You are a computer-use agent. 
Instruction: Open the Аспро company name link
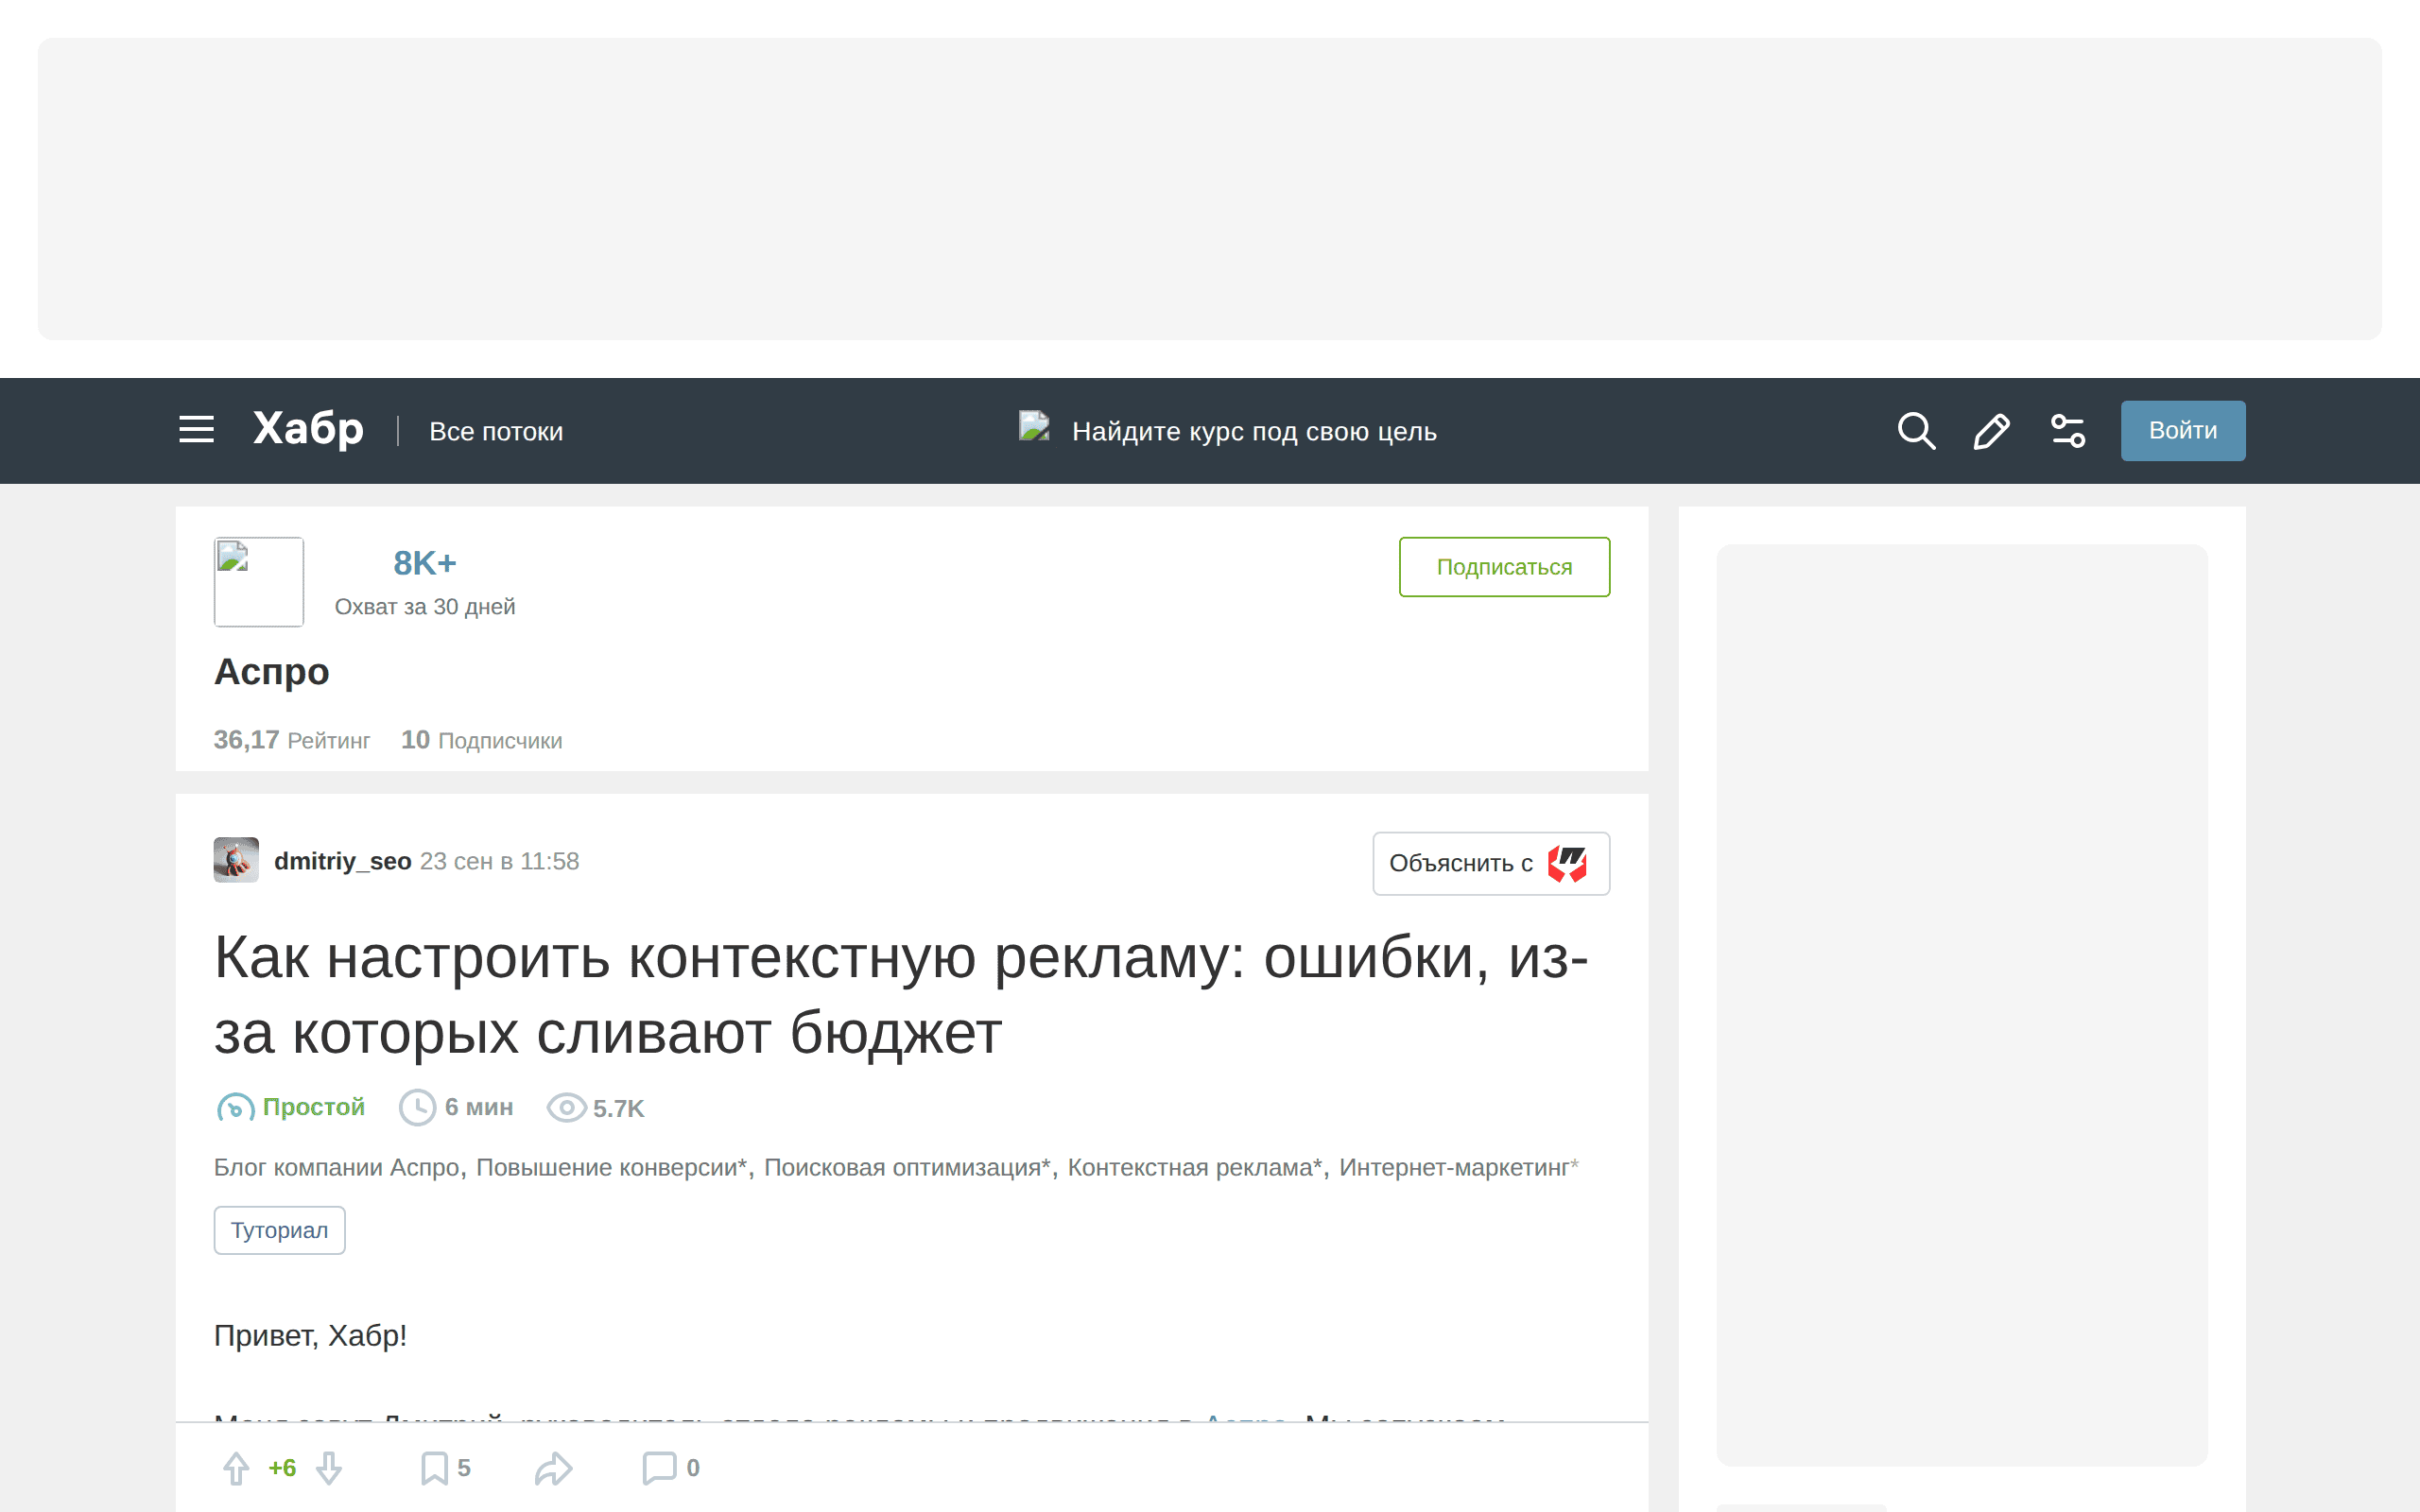271,671
